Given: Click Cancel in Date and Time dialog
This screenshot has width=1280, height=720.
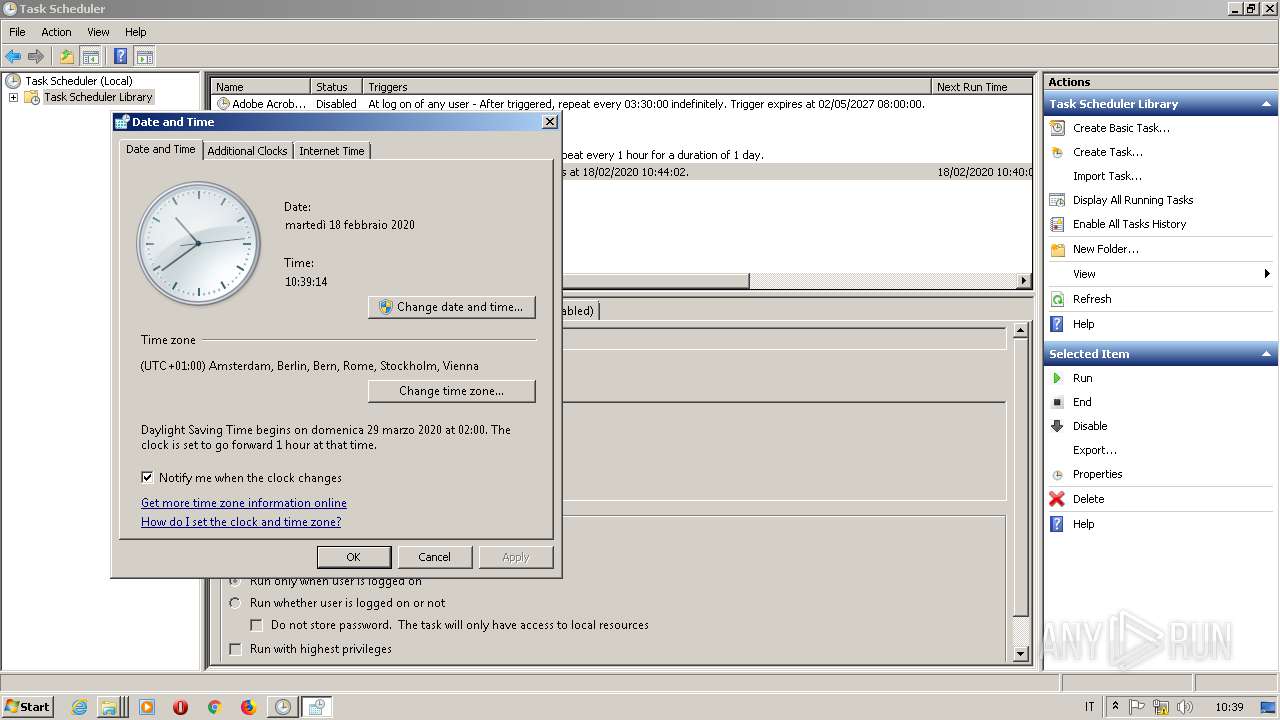Looking at the screenshot, I should [x=434, y=557].
